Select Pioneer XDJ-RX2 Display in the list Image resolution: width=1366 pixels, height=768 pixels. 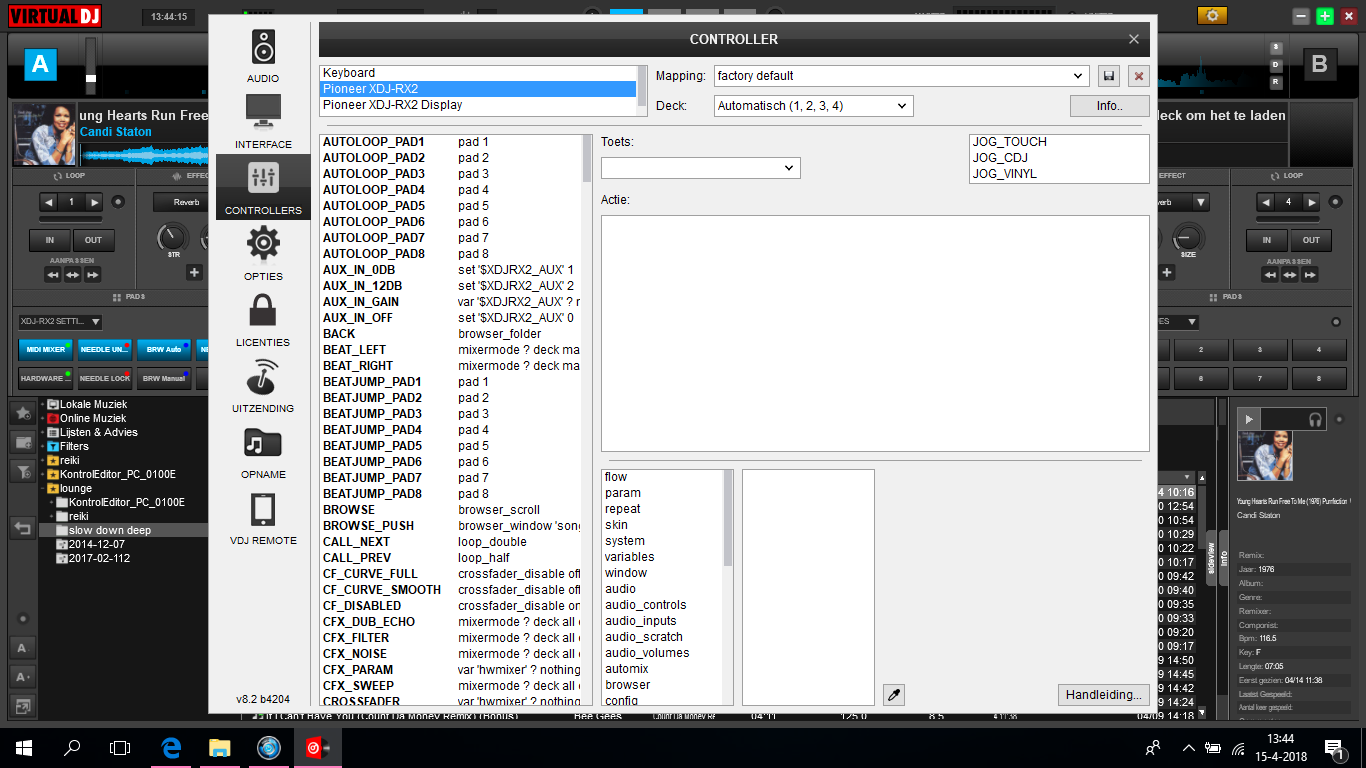(478, 105)
